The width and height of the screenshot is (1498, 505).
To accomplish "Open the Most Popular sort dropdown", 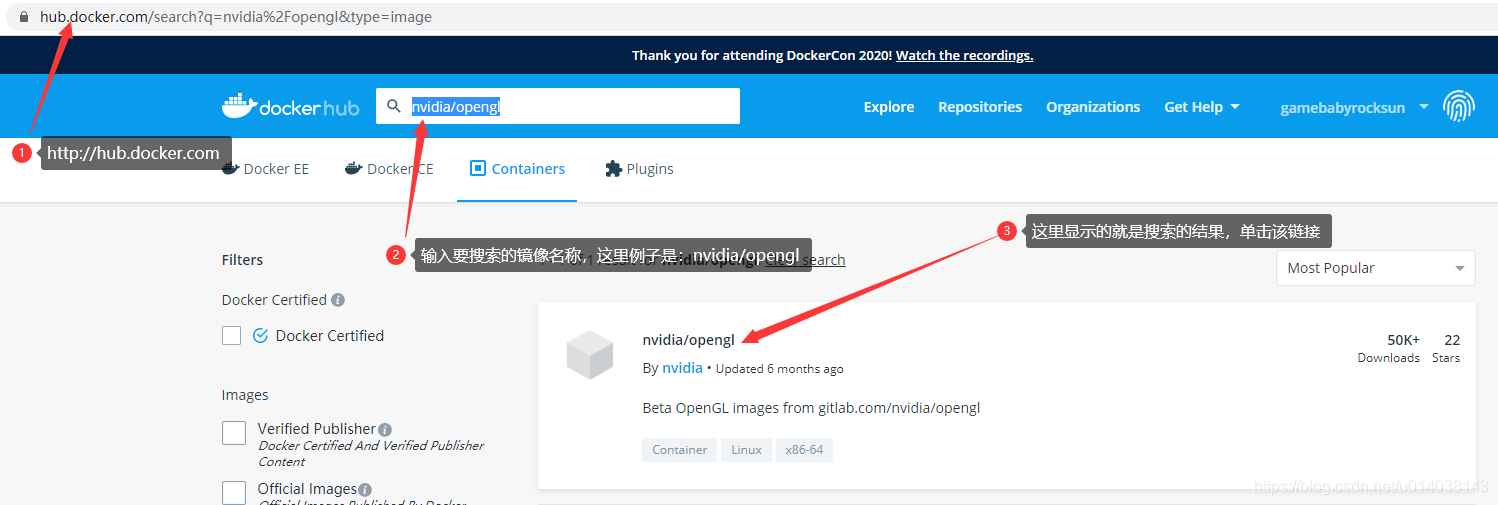I will (1375, 268).
